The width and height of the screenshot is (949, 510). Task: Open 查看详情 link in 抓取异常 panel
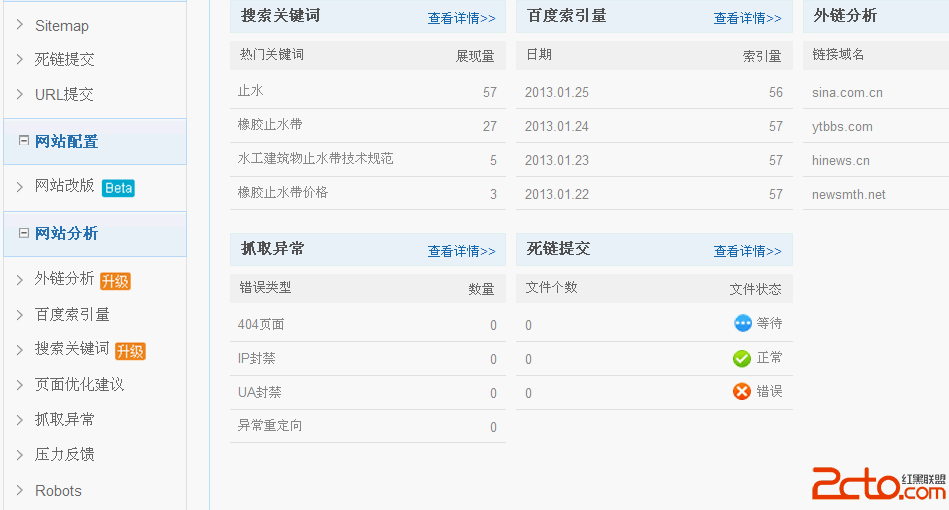click(461, 251)
